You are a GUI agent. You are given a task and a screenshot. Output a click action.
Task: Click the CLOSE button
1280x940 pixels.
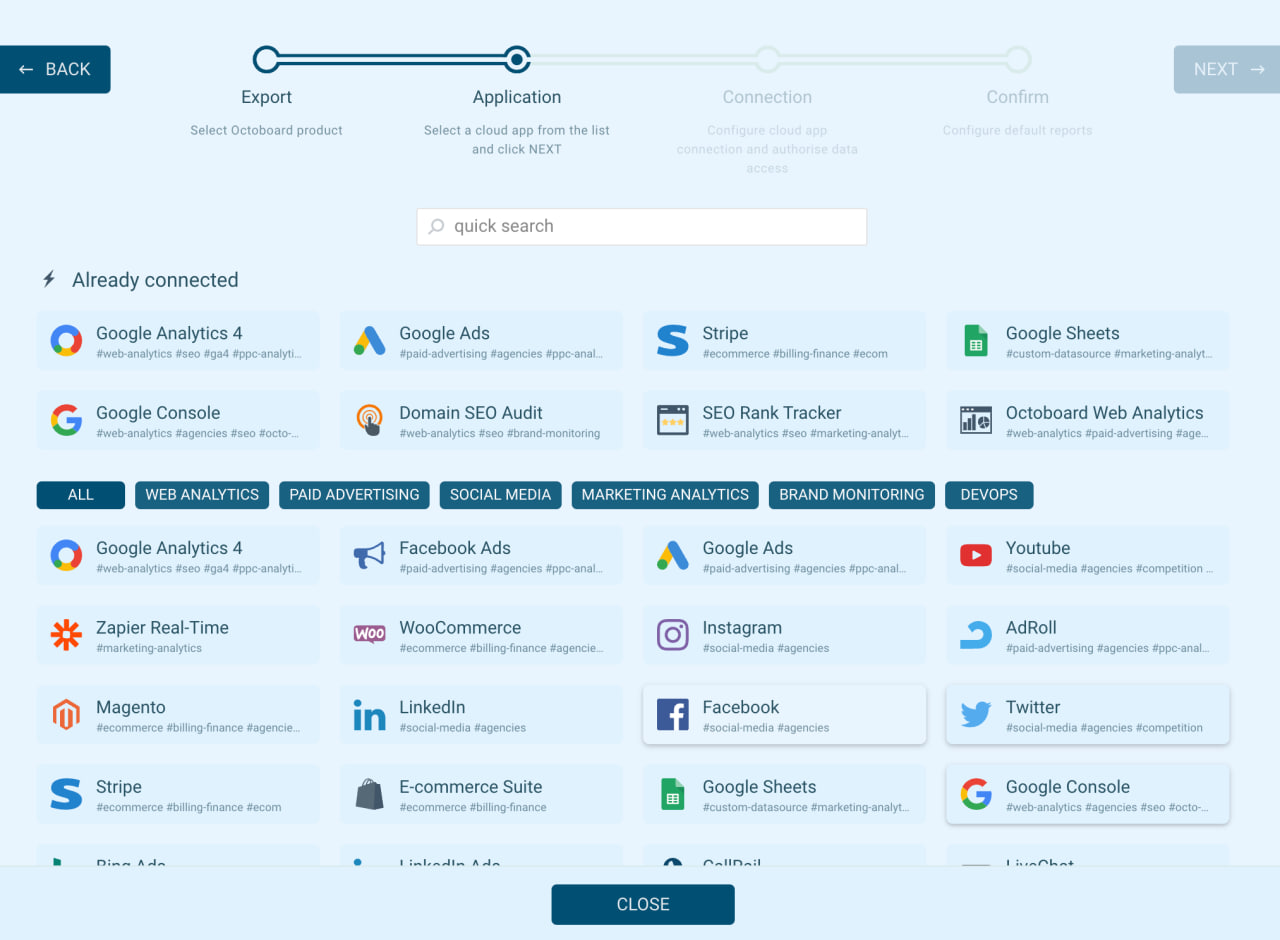pyautogui.click(x=643, y=904)
